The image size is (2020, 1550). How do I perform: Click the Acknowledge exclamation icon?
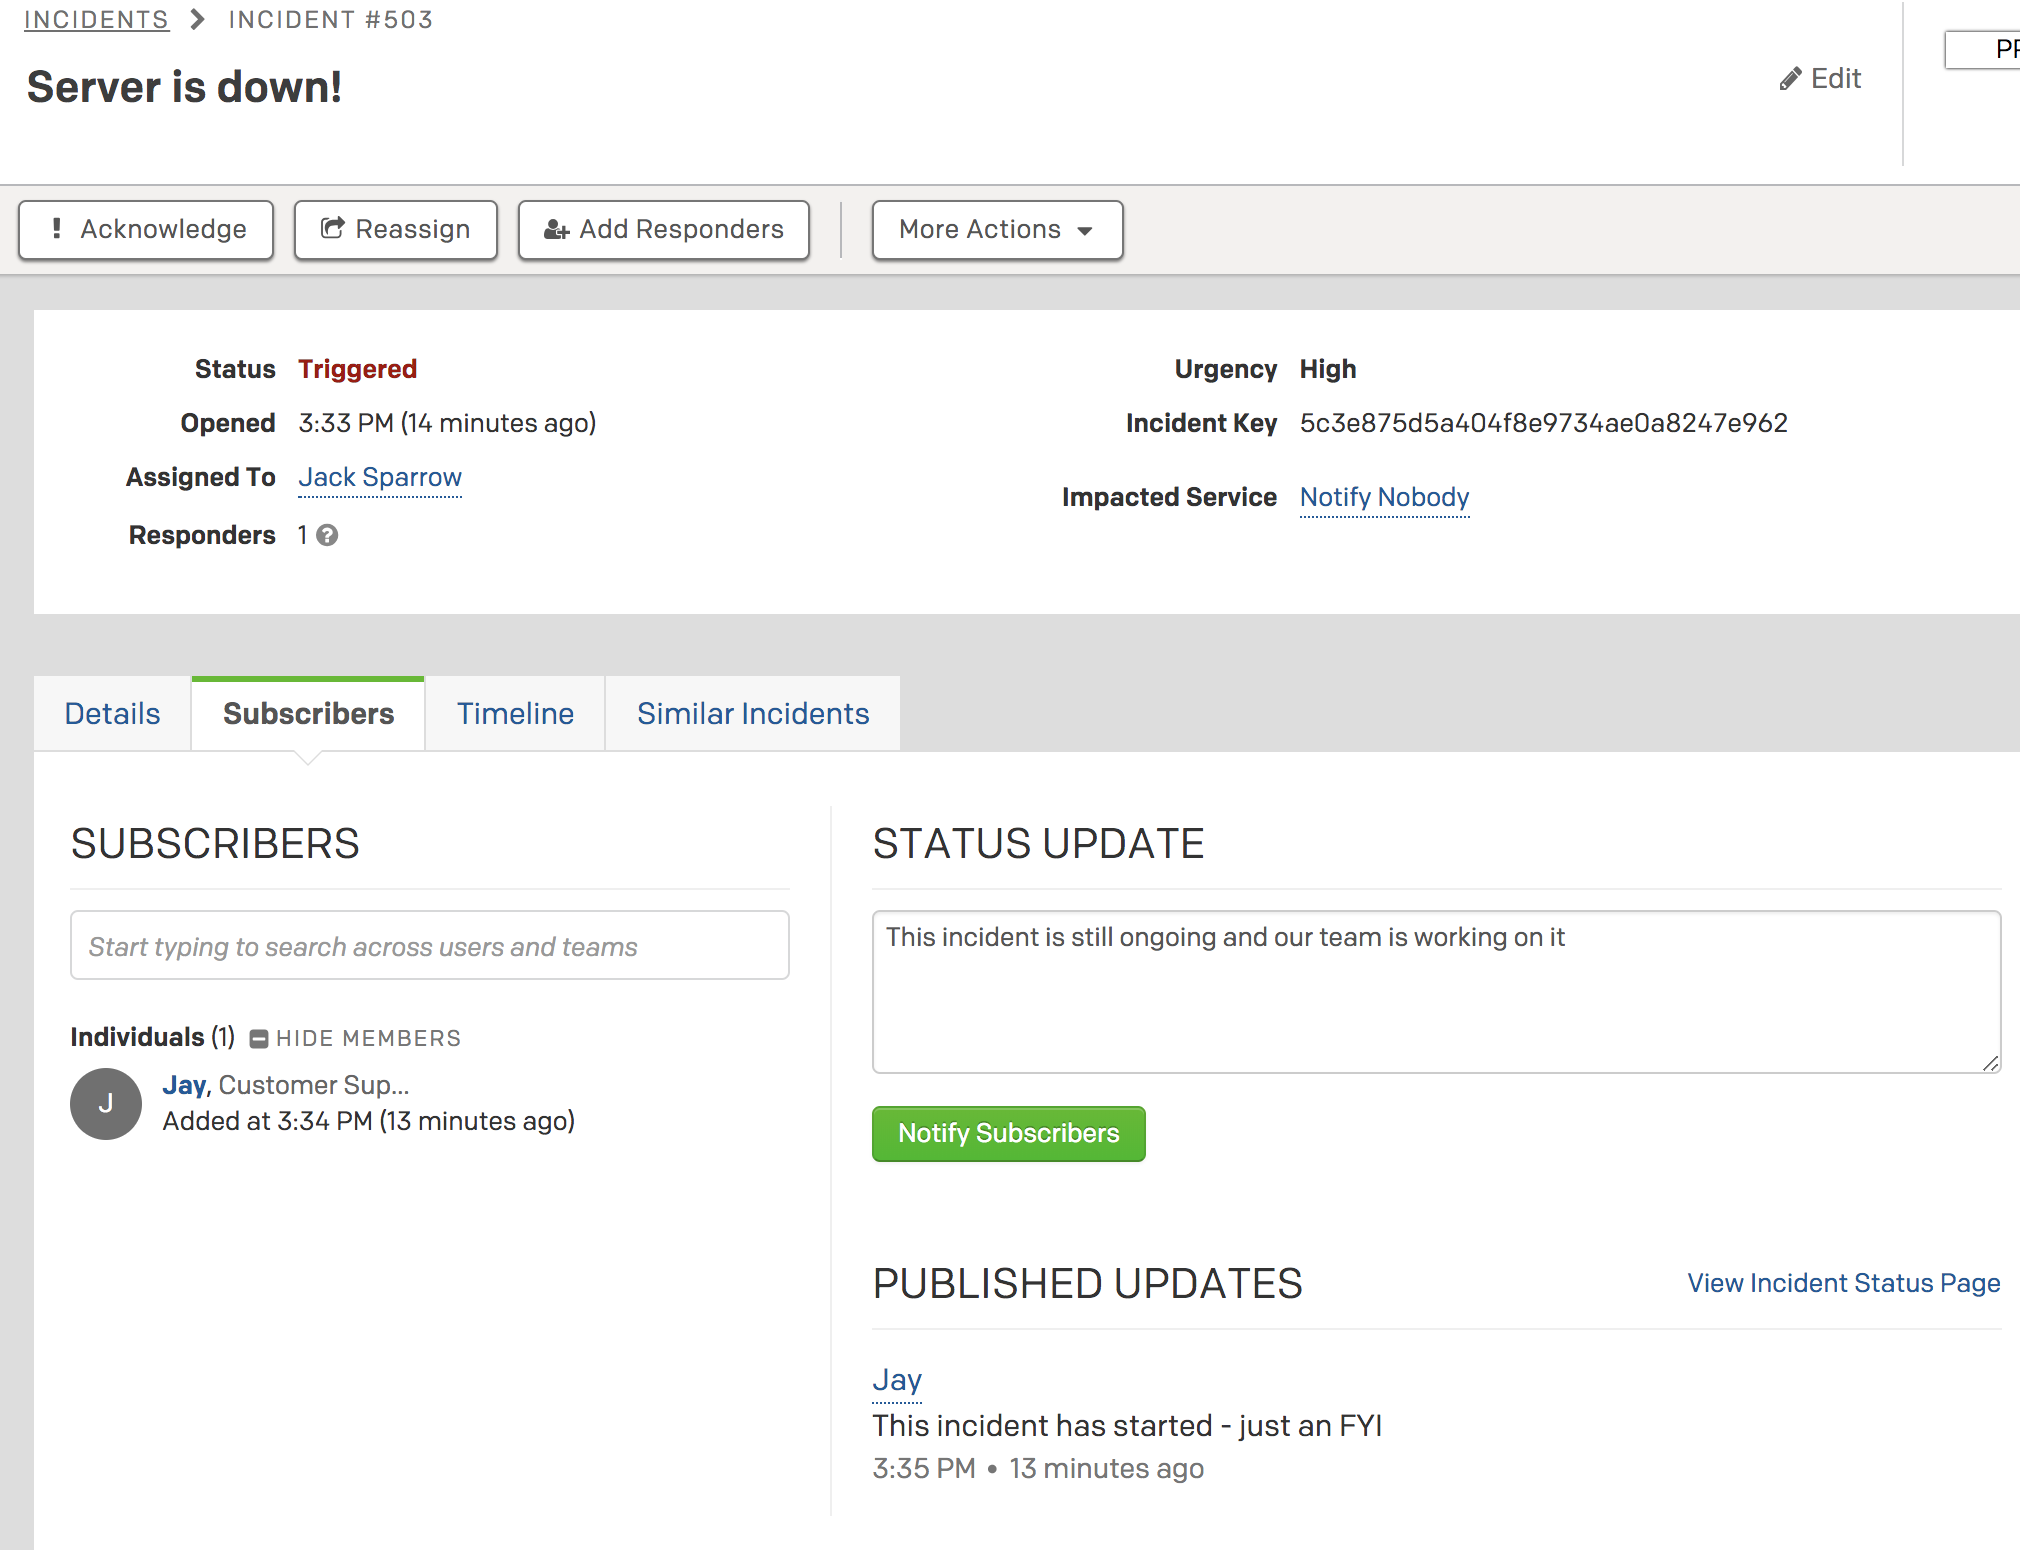point(57,229)
